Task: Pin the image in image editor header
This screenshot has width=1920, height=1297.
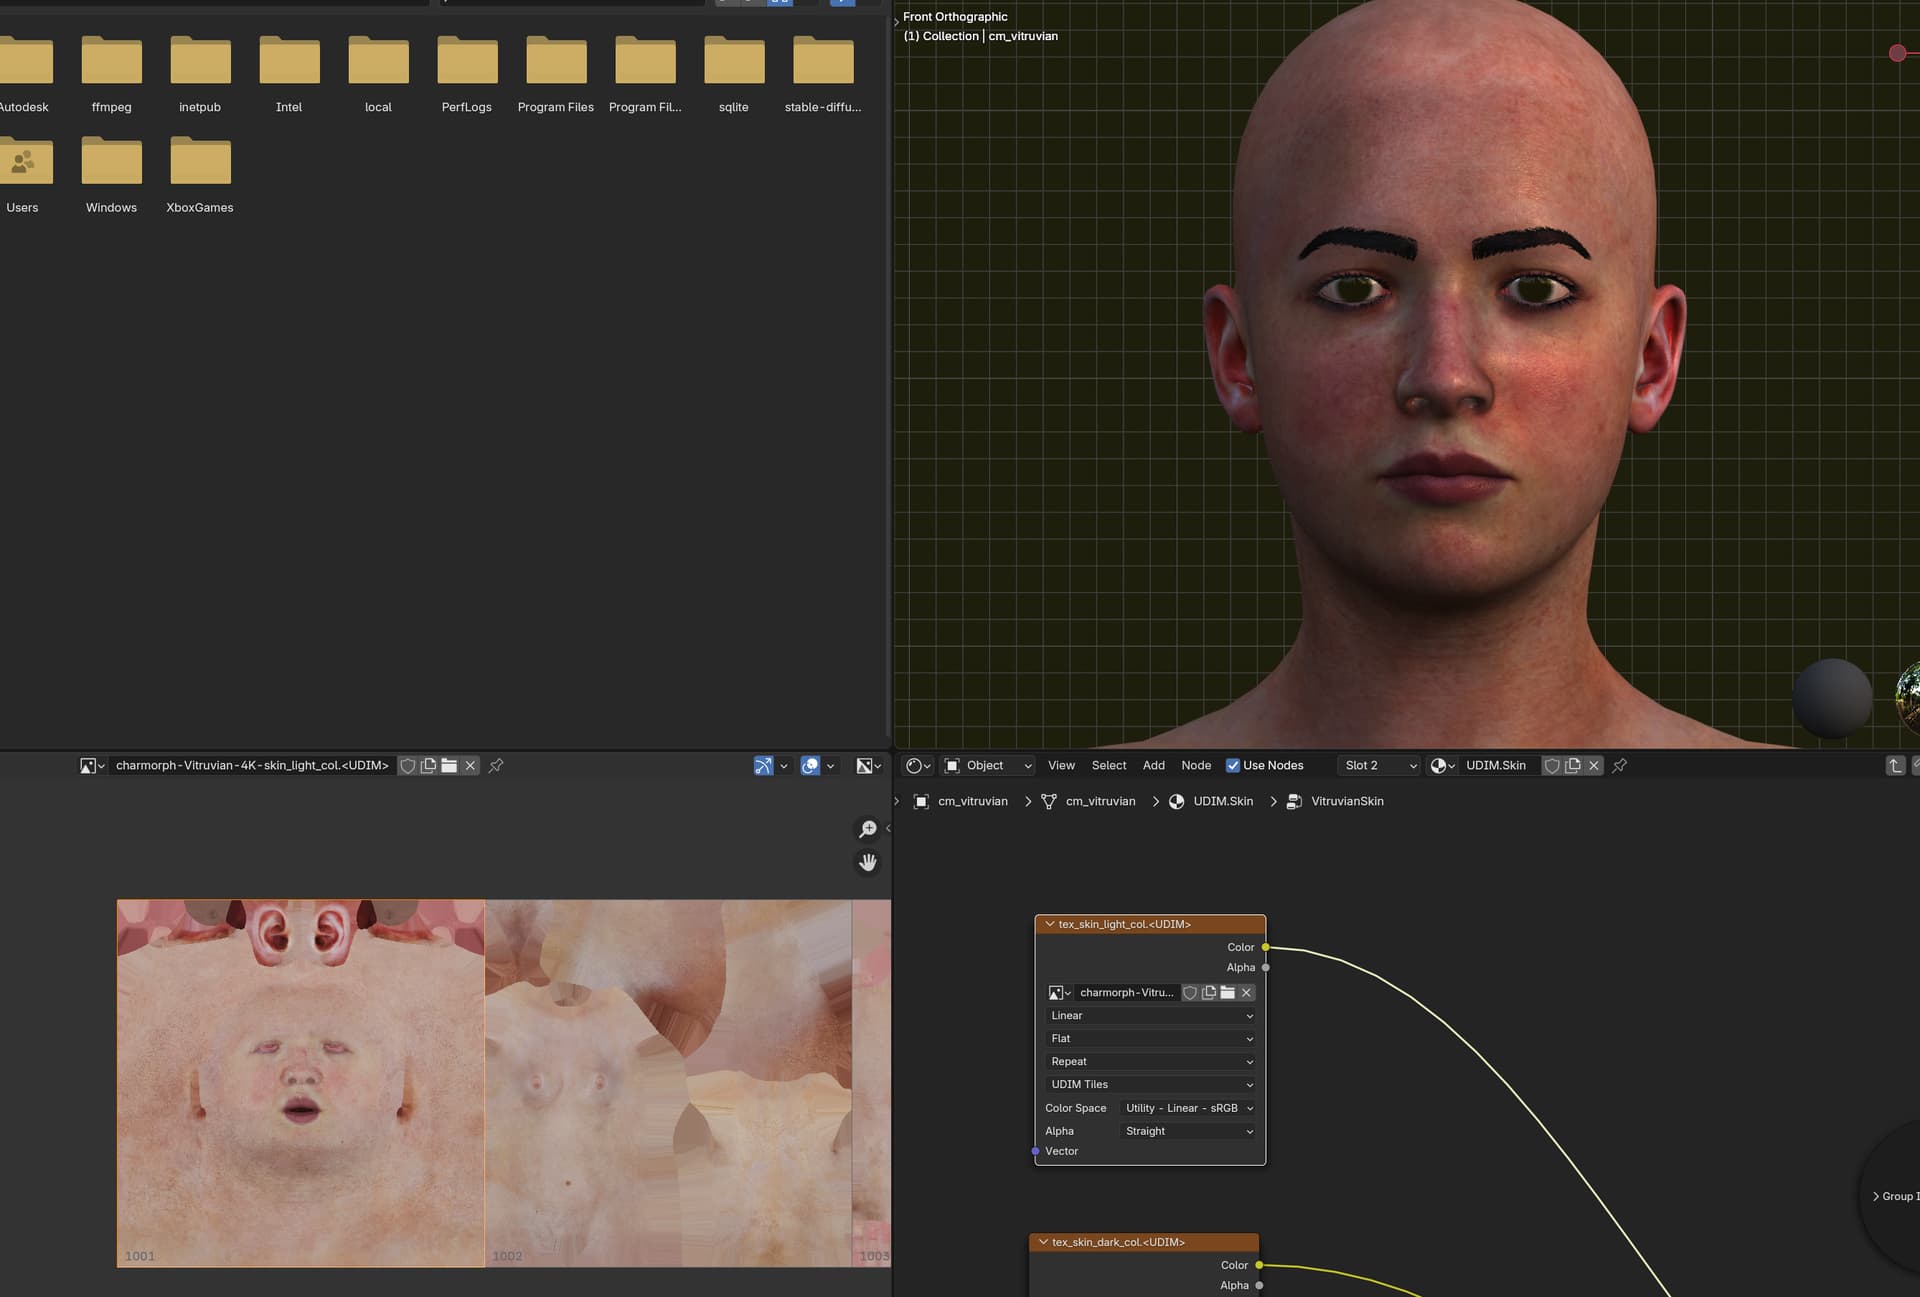Action: (x=496, y=765)
